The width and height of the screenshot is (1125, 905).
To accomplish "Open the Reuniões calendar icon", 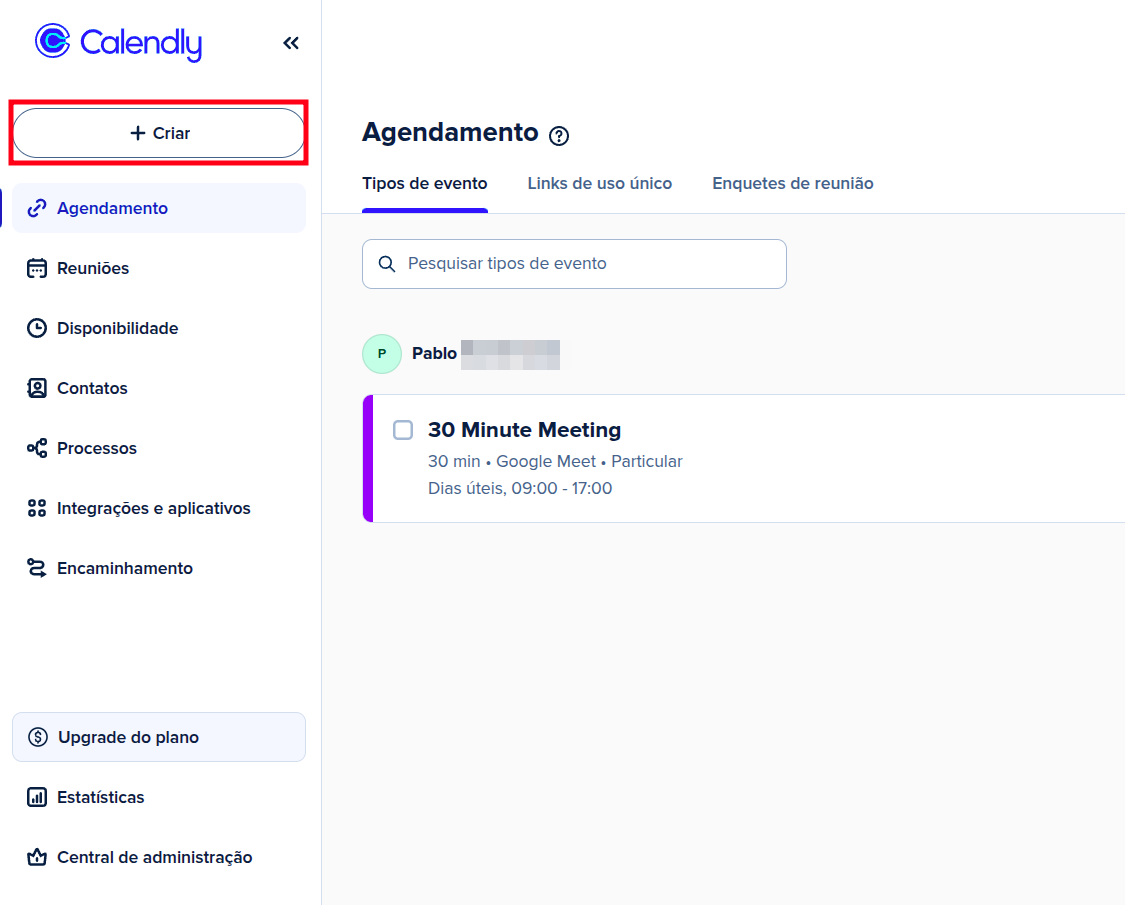I will (x=37, y=268).
